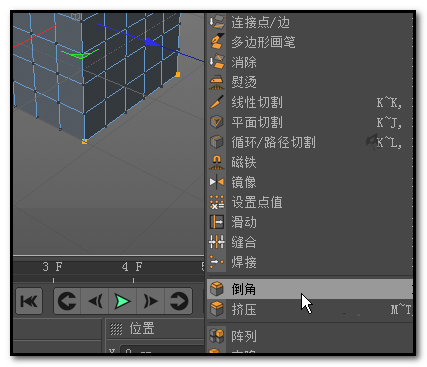
Task: Select 设置点值 in the menu
Action: pyautogui.click(x=310, y=202)
